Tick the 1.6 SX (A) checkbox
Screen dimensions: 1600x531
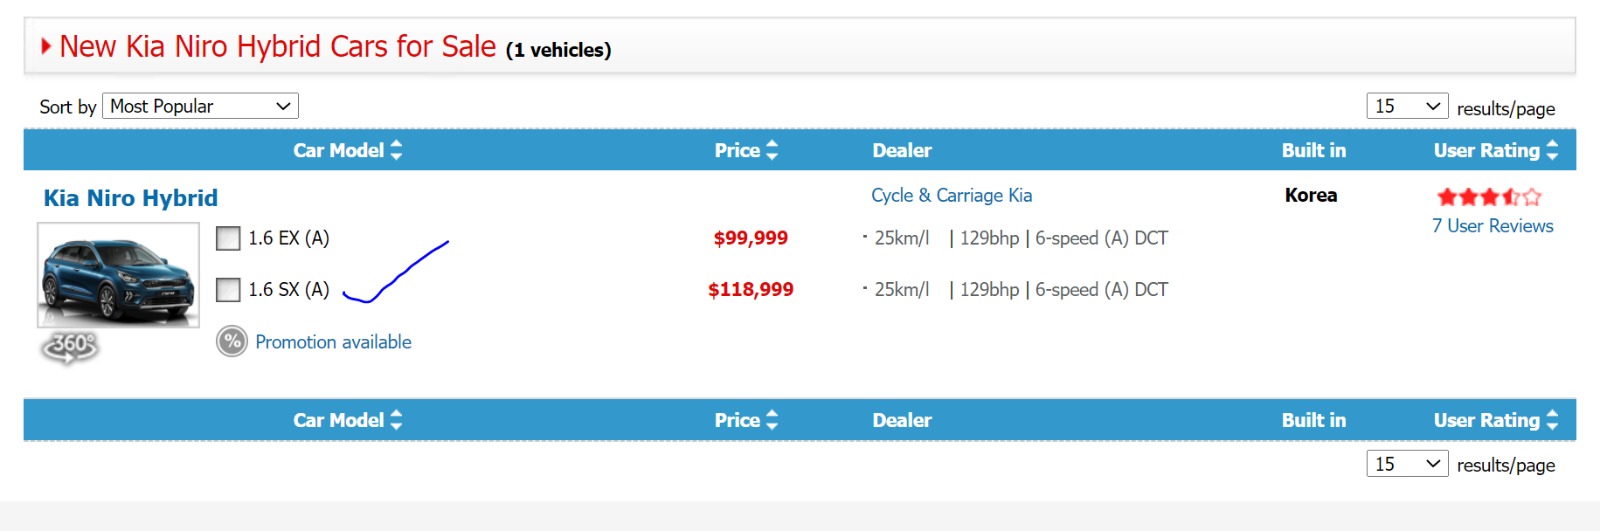tap(229, 290)
